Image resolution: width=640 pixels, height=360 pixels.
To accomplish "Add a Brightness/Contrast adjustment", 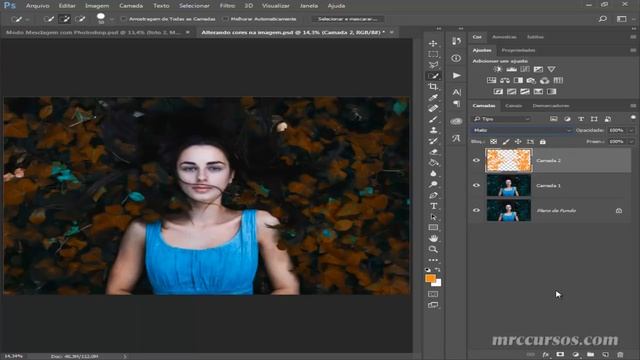I will pos(498,69).
